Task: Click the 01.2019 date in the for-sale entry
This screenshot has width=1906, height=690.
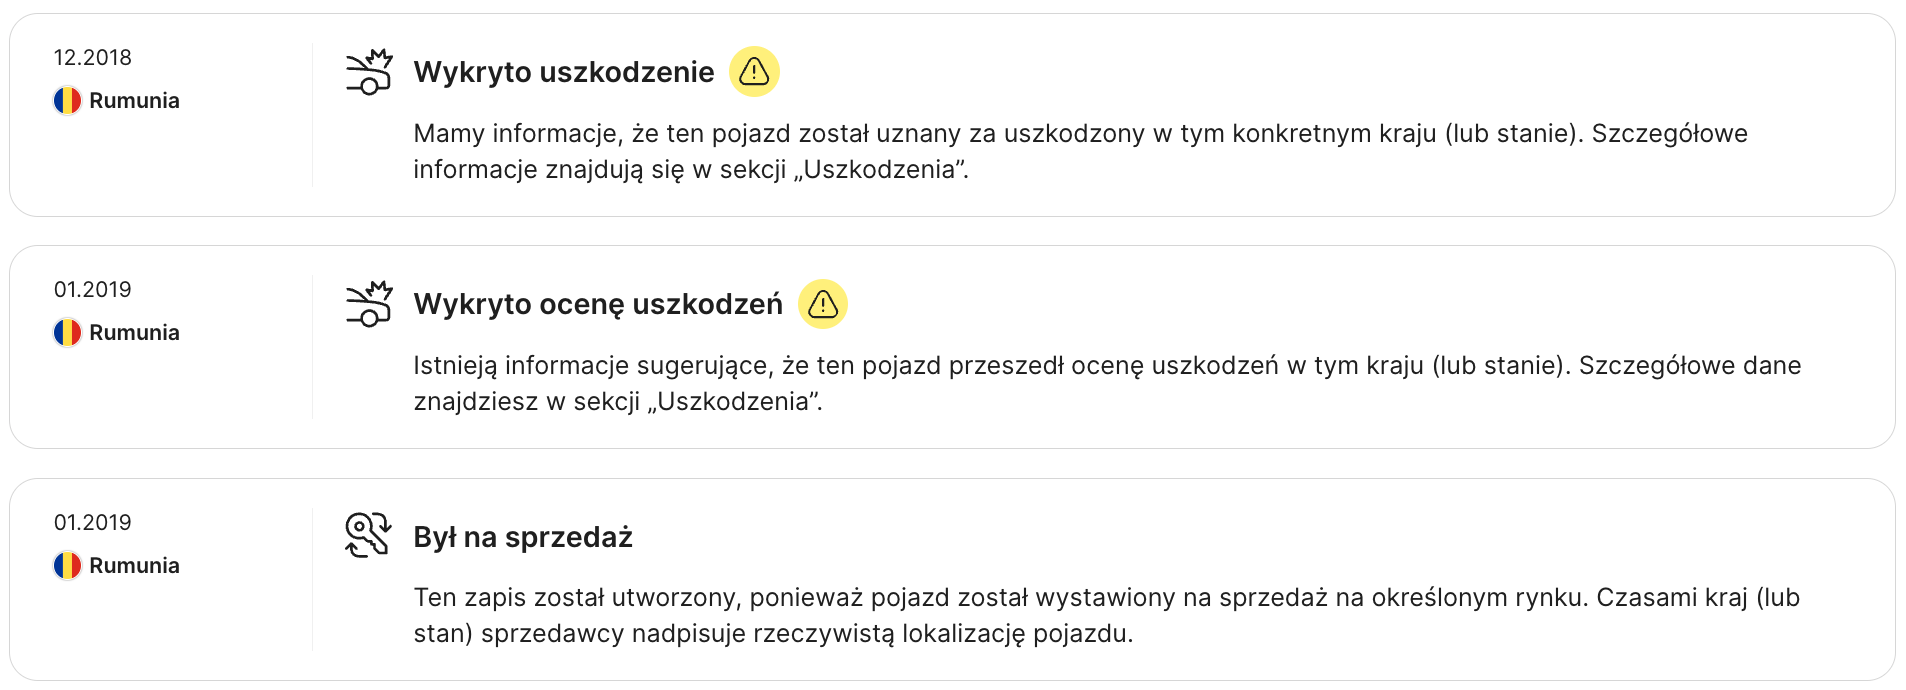Action: click(93, 523)
